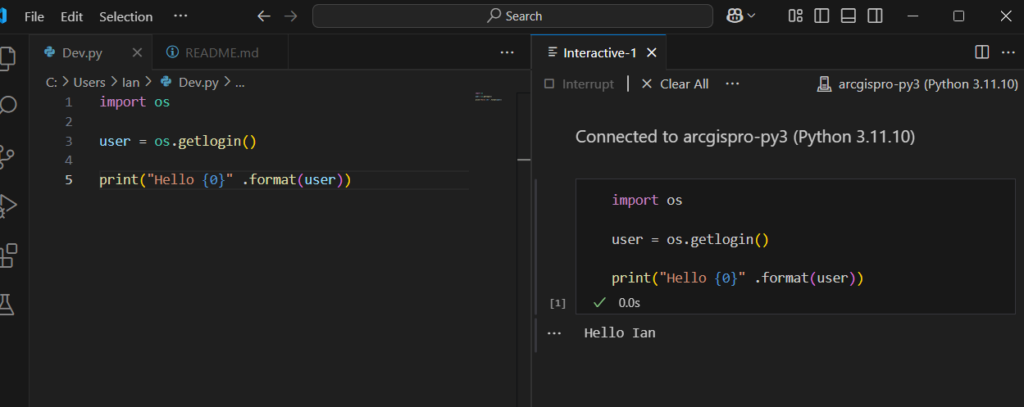This screenshot has width=1024, height=407.
Task: Open the Selection menu
Action: point(126,16)
